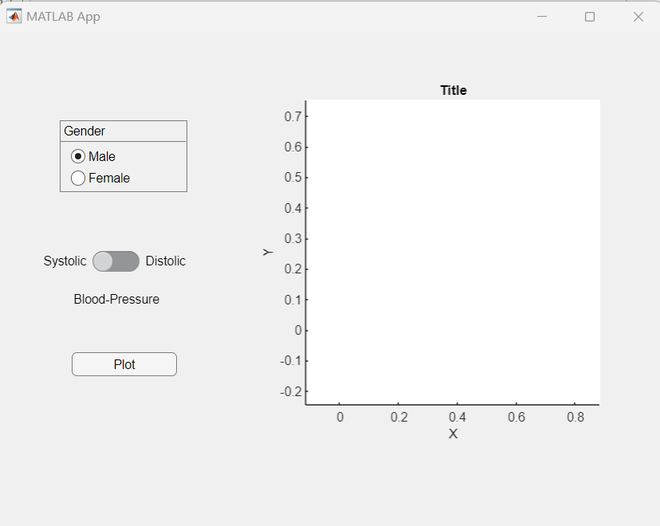Click the "MATLAB App" window title text
660x526 pixels.
[63, 16]
